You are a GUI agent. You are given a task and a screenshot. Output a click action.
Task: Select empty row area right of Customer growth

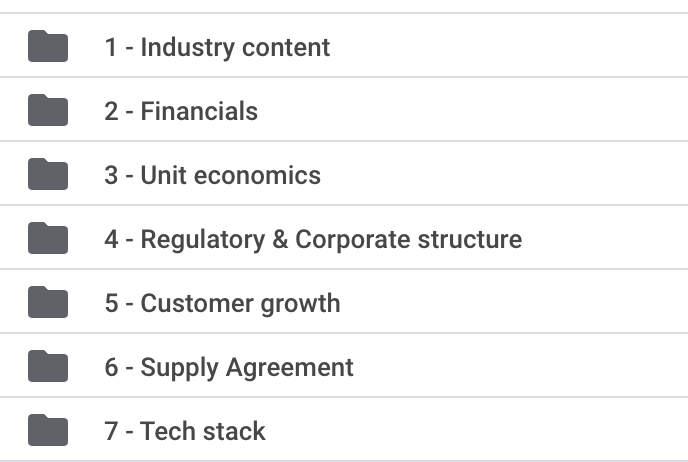[x=514, y=302]
